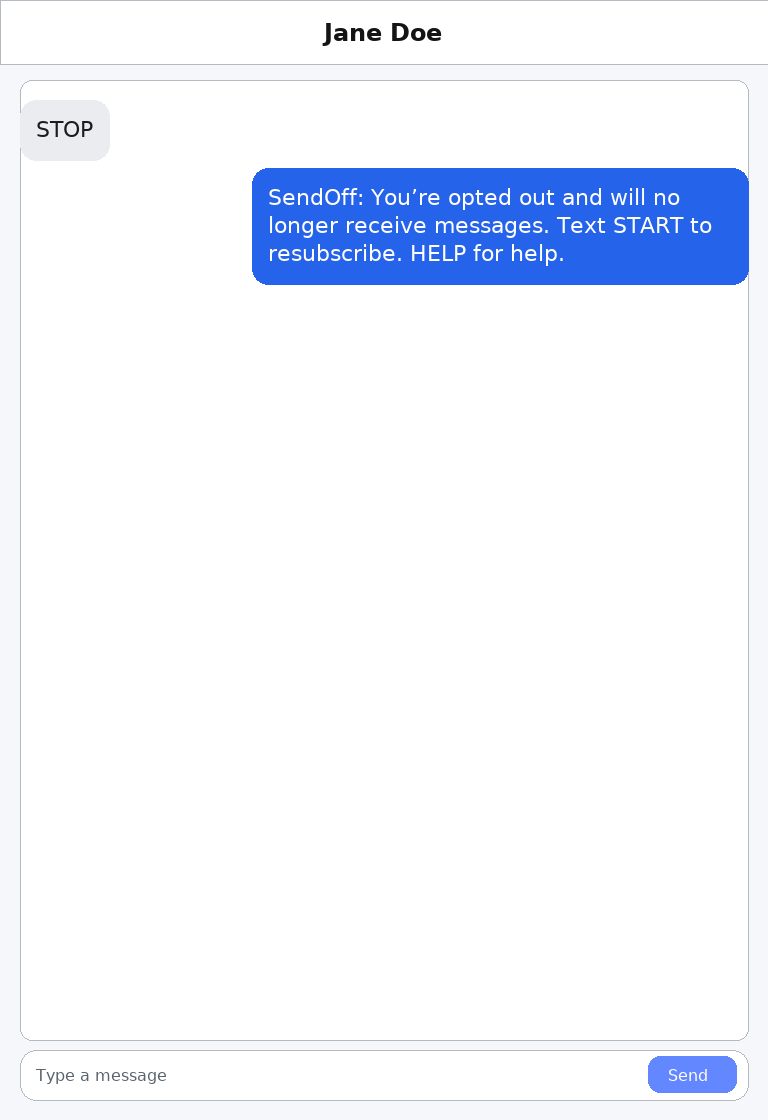Click the word 'Jane' in the header
Screen dimensions: 768x1120
click(x=353, y=33)
